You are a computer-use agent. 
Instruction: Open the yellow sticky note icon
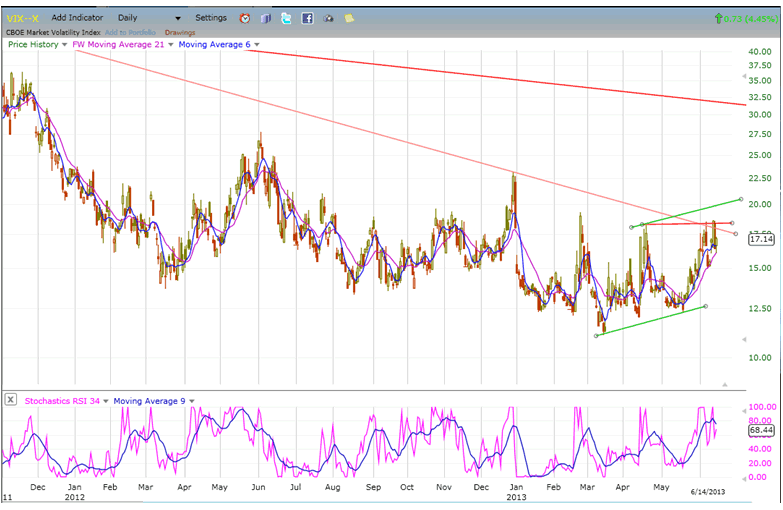point(348,18)
